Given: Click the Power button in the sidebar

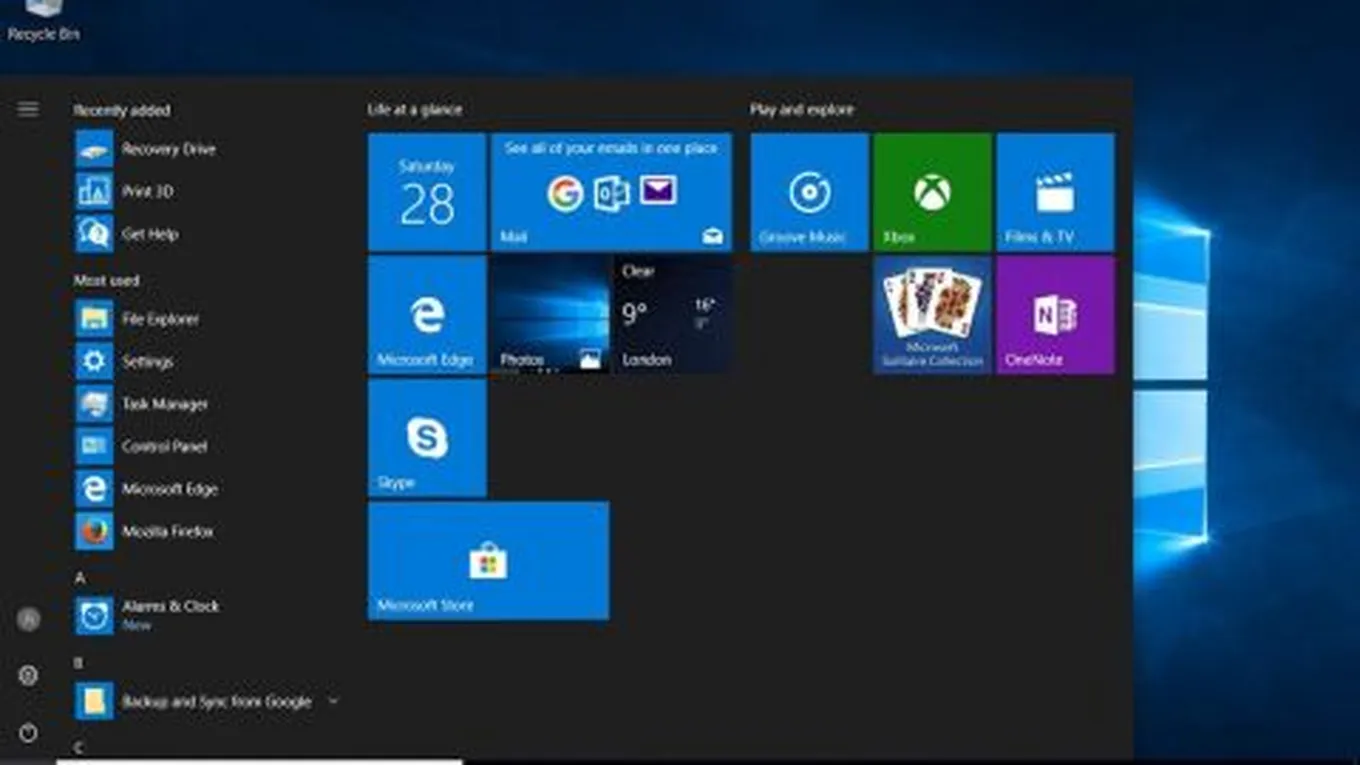Looking at the screenshot, I should (x=28, y=733).
